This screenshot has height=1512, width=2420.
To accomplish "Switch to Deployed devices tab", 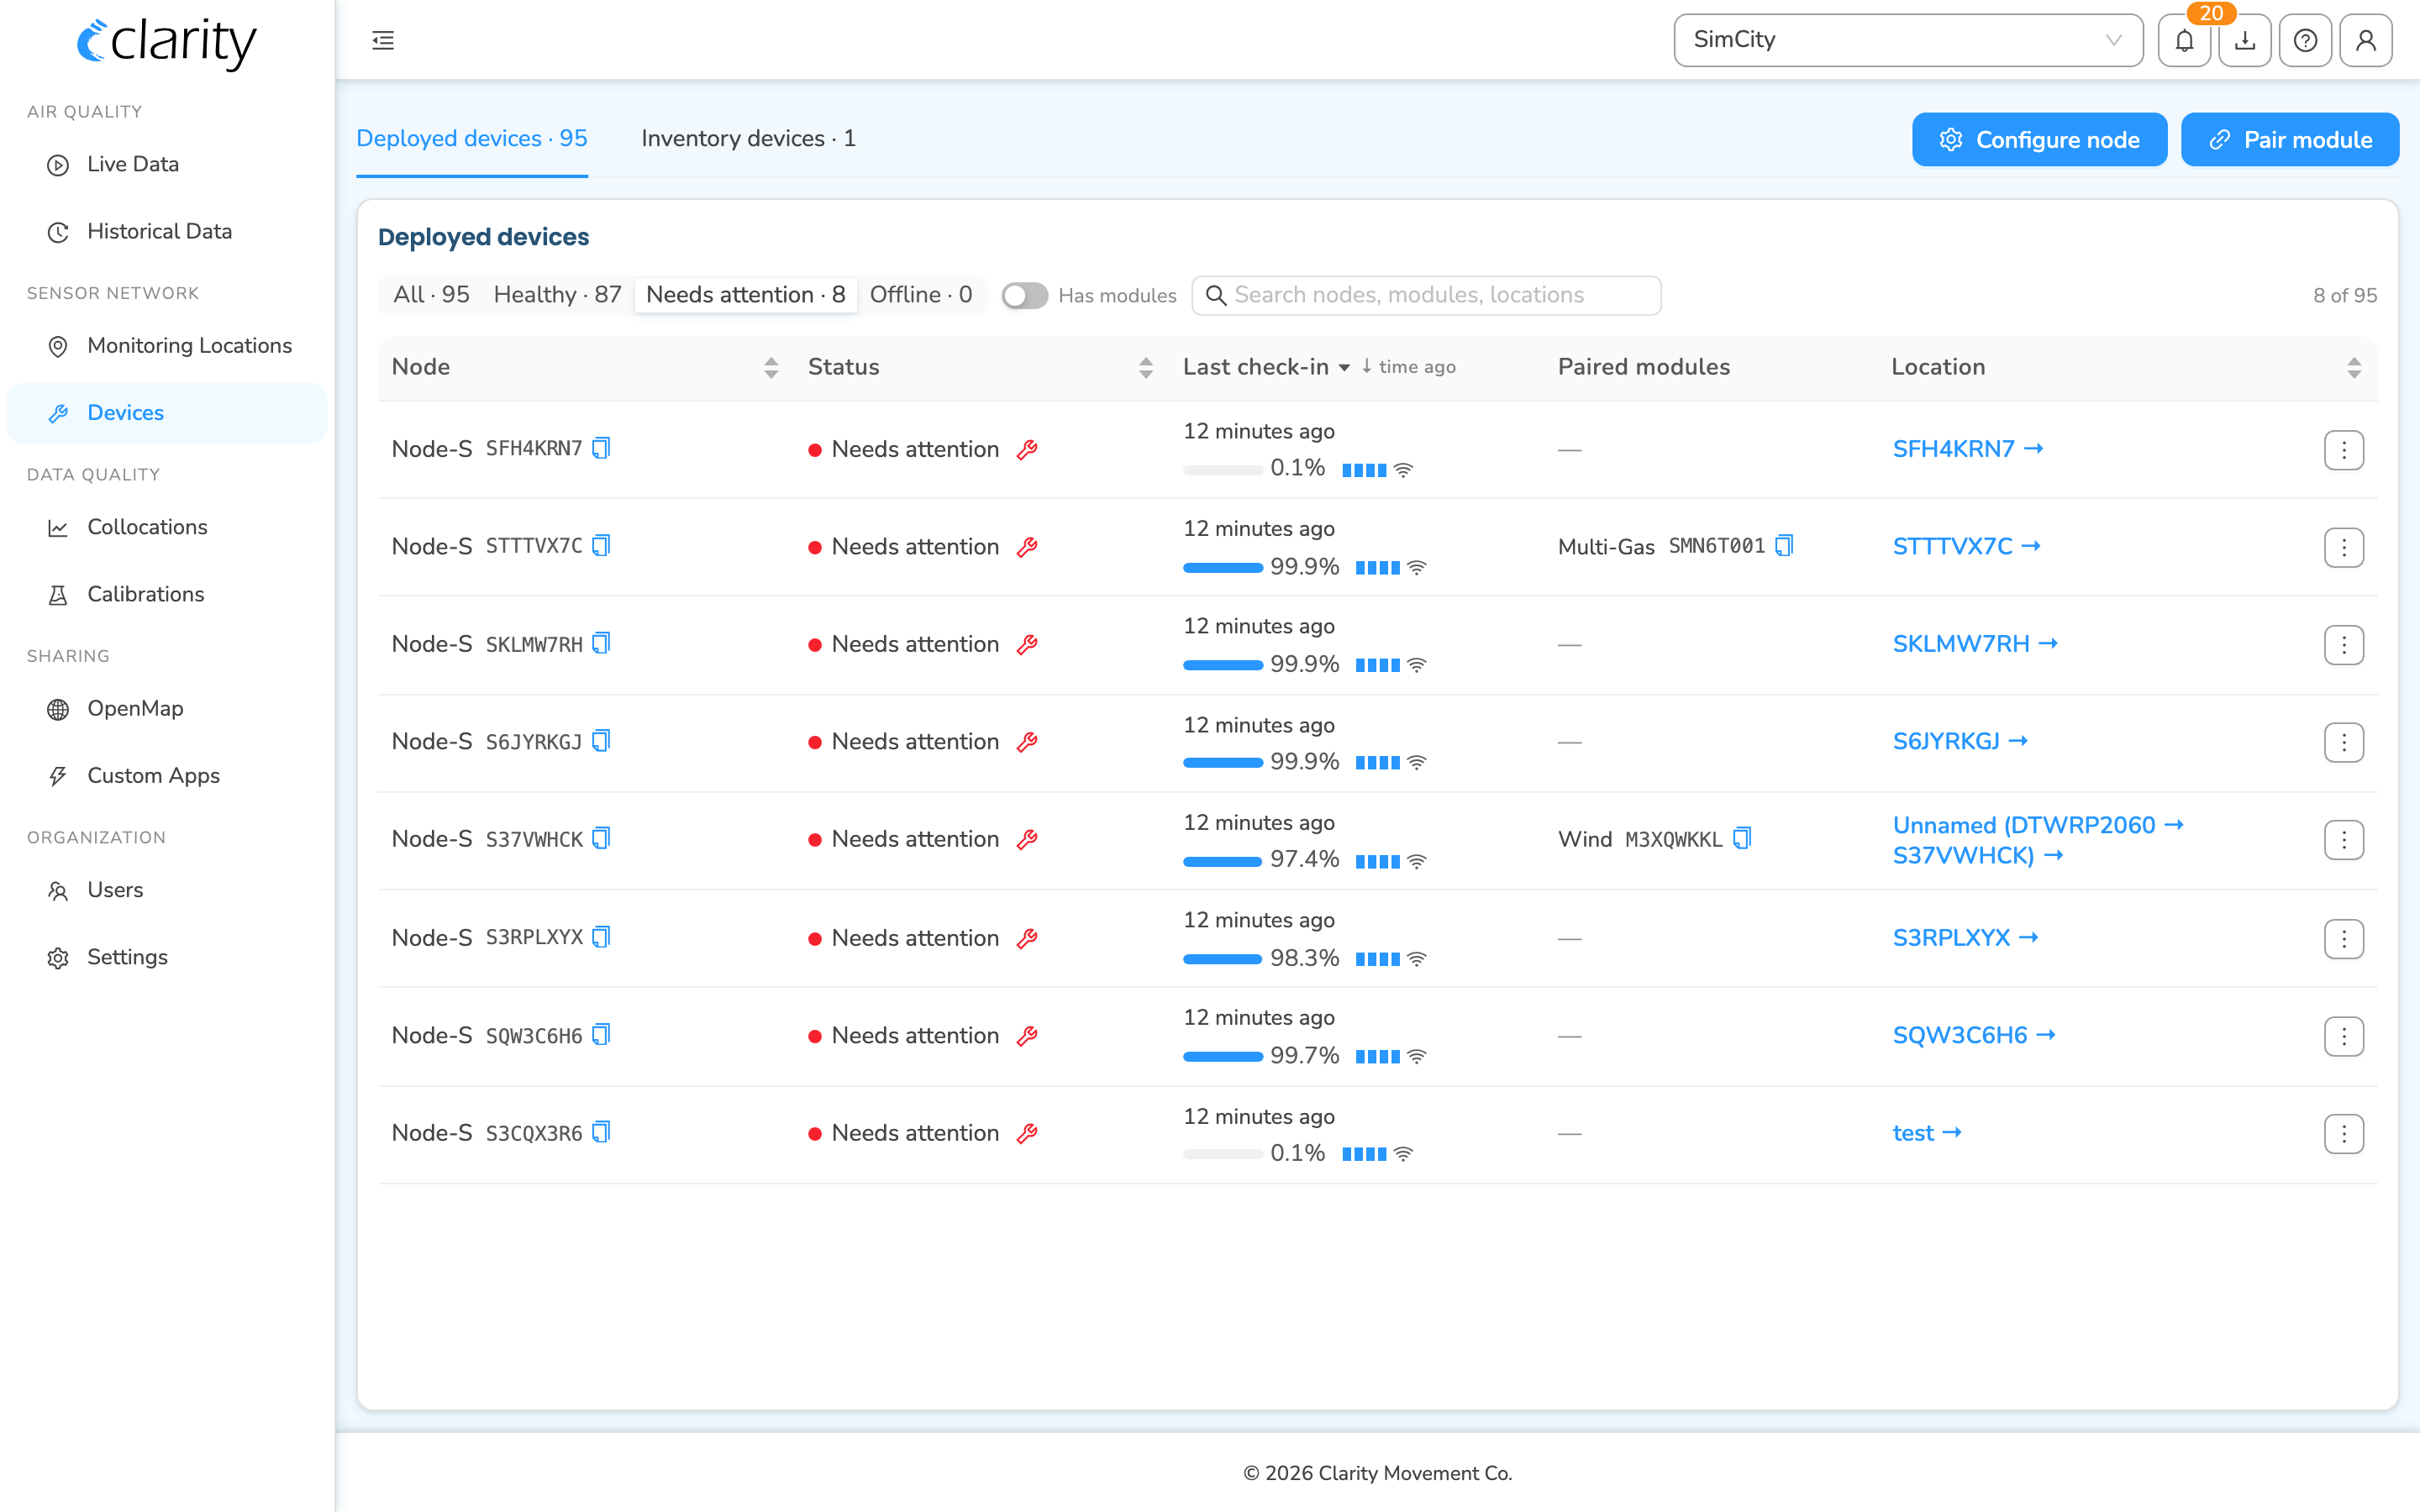I will click(x=472, y=139).
